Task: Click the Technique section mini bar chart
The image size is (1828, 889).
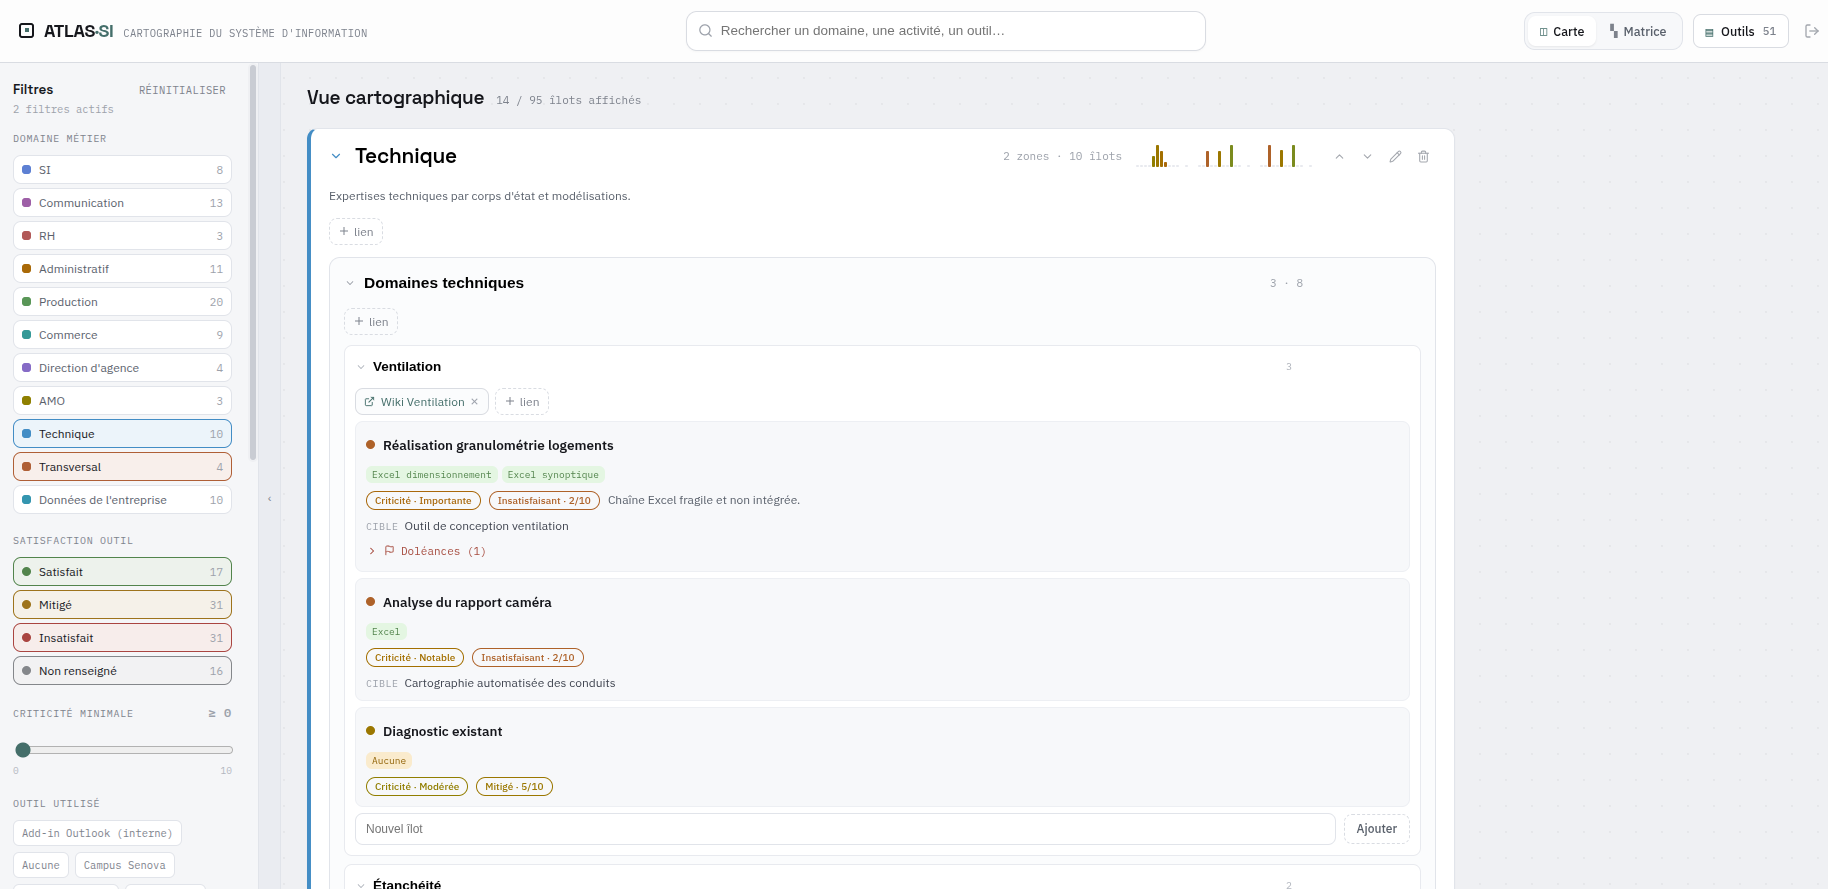Action: pos(1224,155)
